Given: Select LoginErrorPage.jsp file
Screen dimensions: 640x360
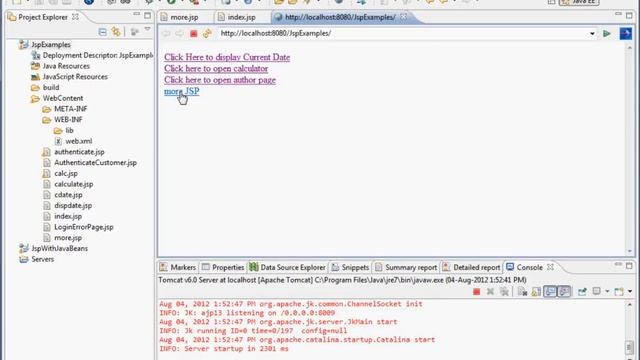Looking at the screenshot, I should coord(84,227).
